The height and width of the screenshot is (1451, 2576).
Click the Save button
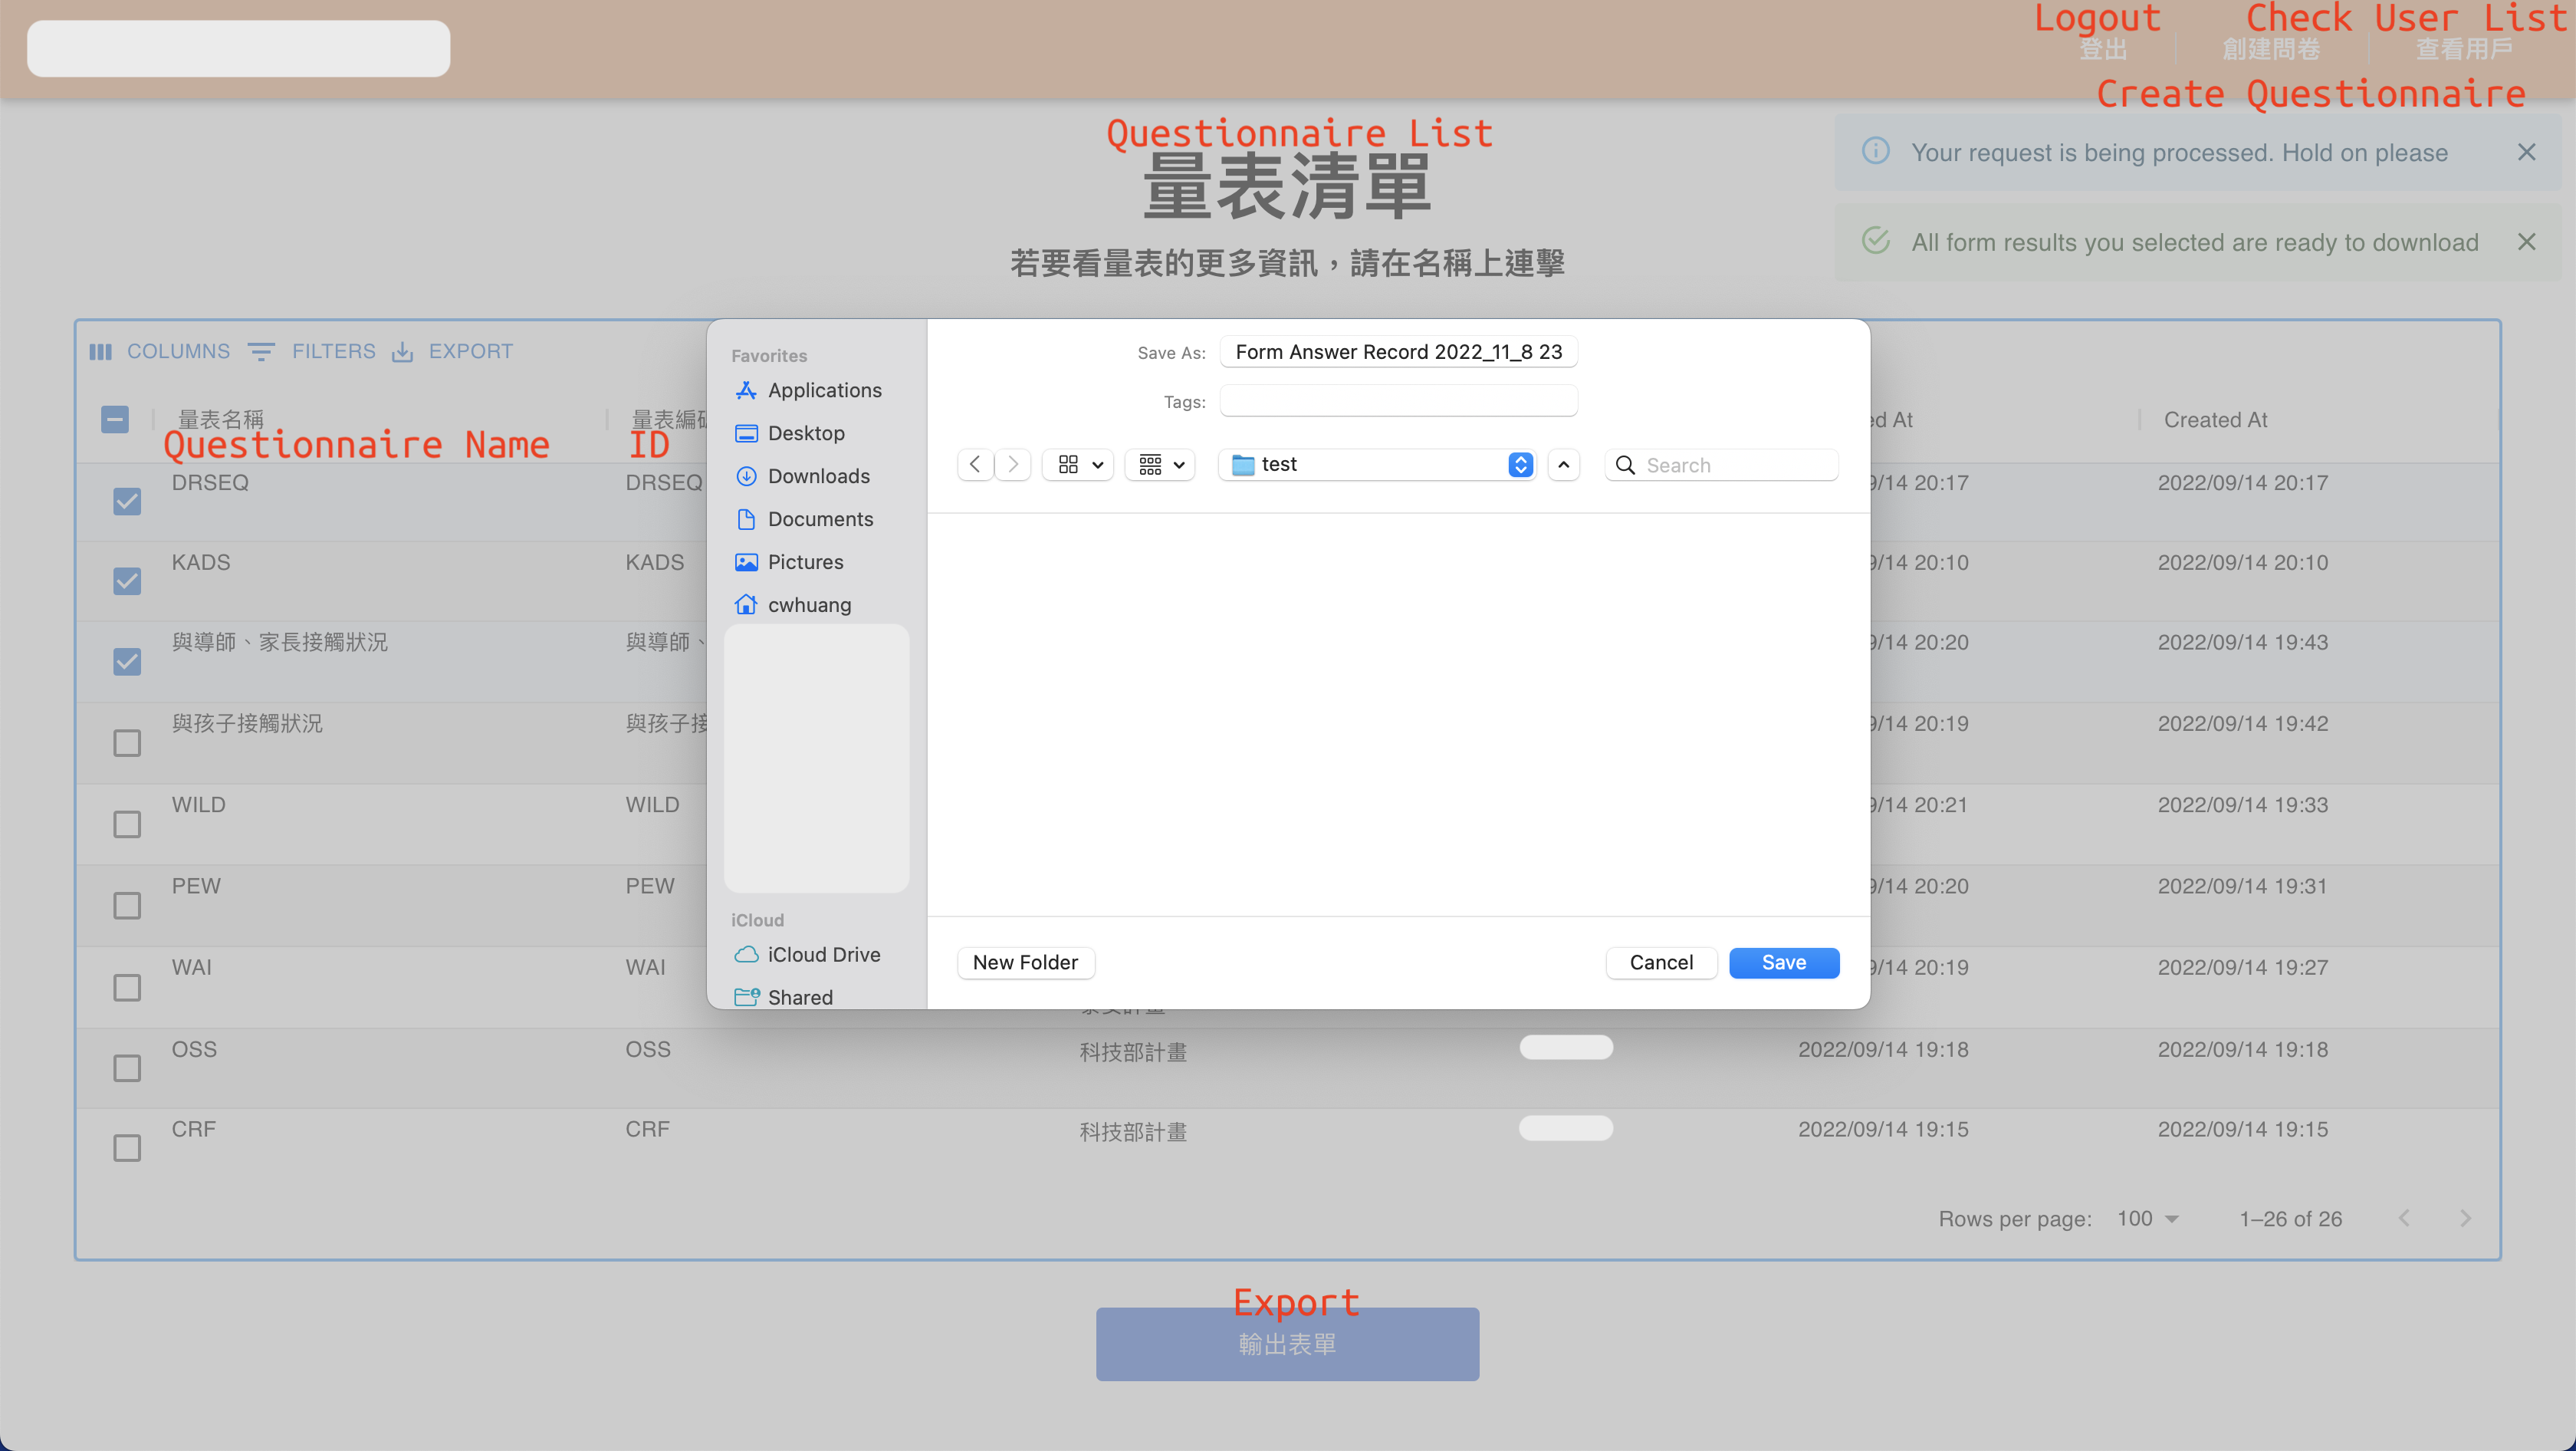1783,962
